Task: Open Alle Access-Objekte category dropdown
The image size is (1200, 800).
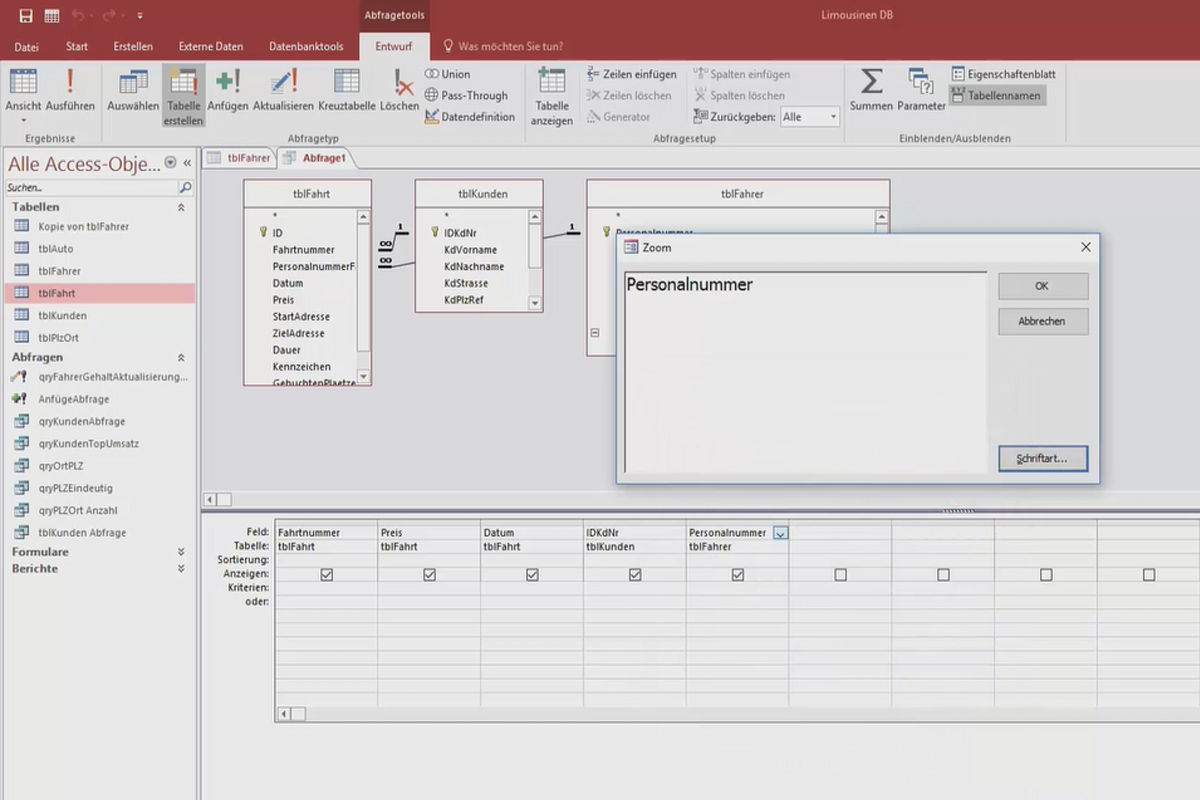Action: tap(170, 163)
